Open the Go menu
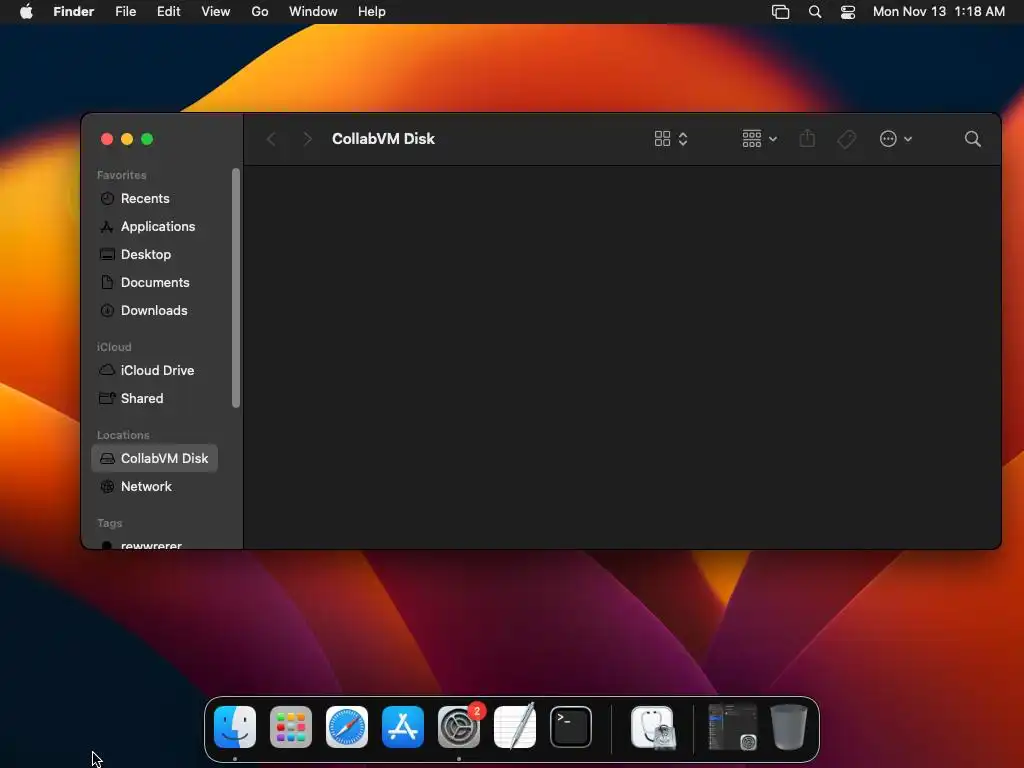The image size is (1024, 768). click(260, 12)
